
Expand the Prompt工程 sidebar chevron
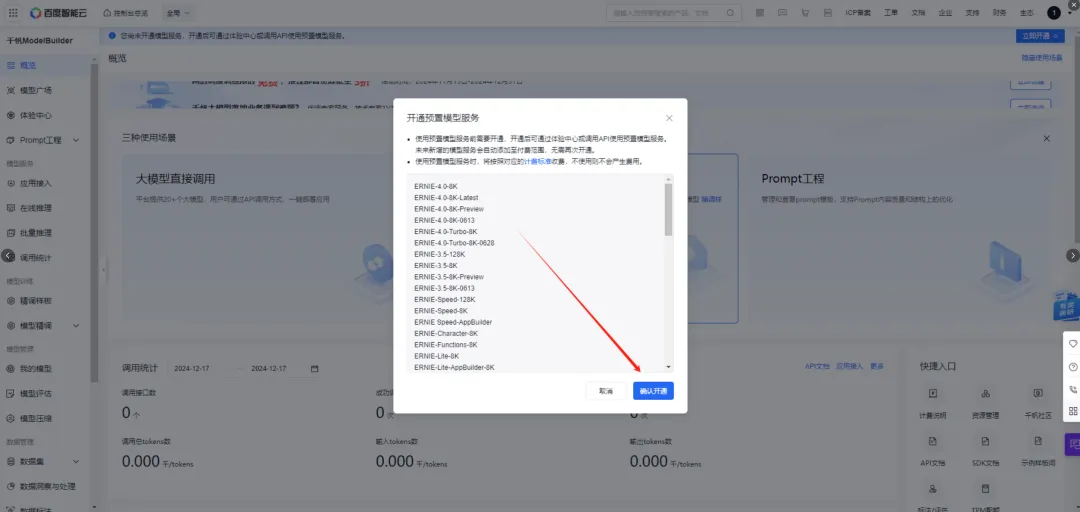point(76,140)
